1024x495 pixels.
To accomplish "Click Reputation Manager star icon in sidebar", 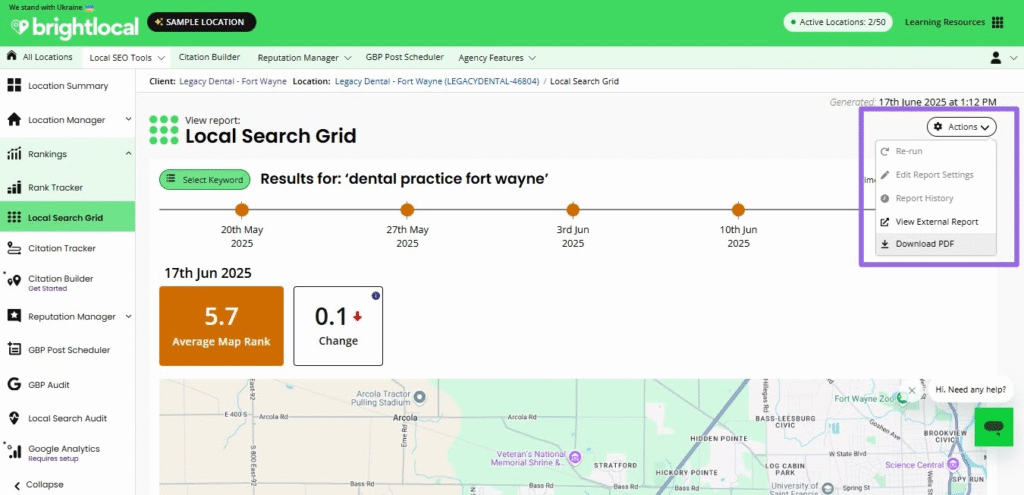I will point(14,316).
